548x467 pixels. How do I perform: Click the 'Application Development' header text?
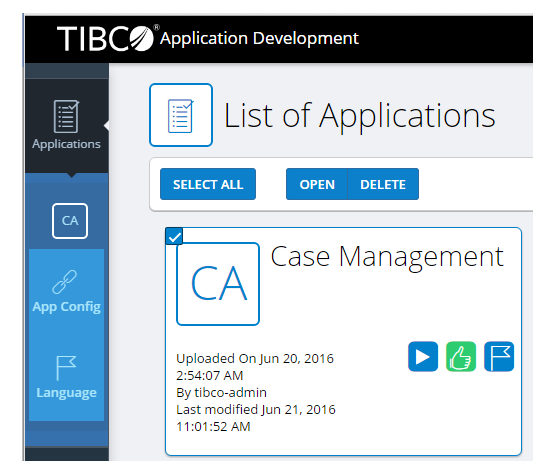(259, 38)
